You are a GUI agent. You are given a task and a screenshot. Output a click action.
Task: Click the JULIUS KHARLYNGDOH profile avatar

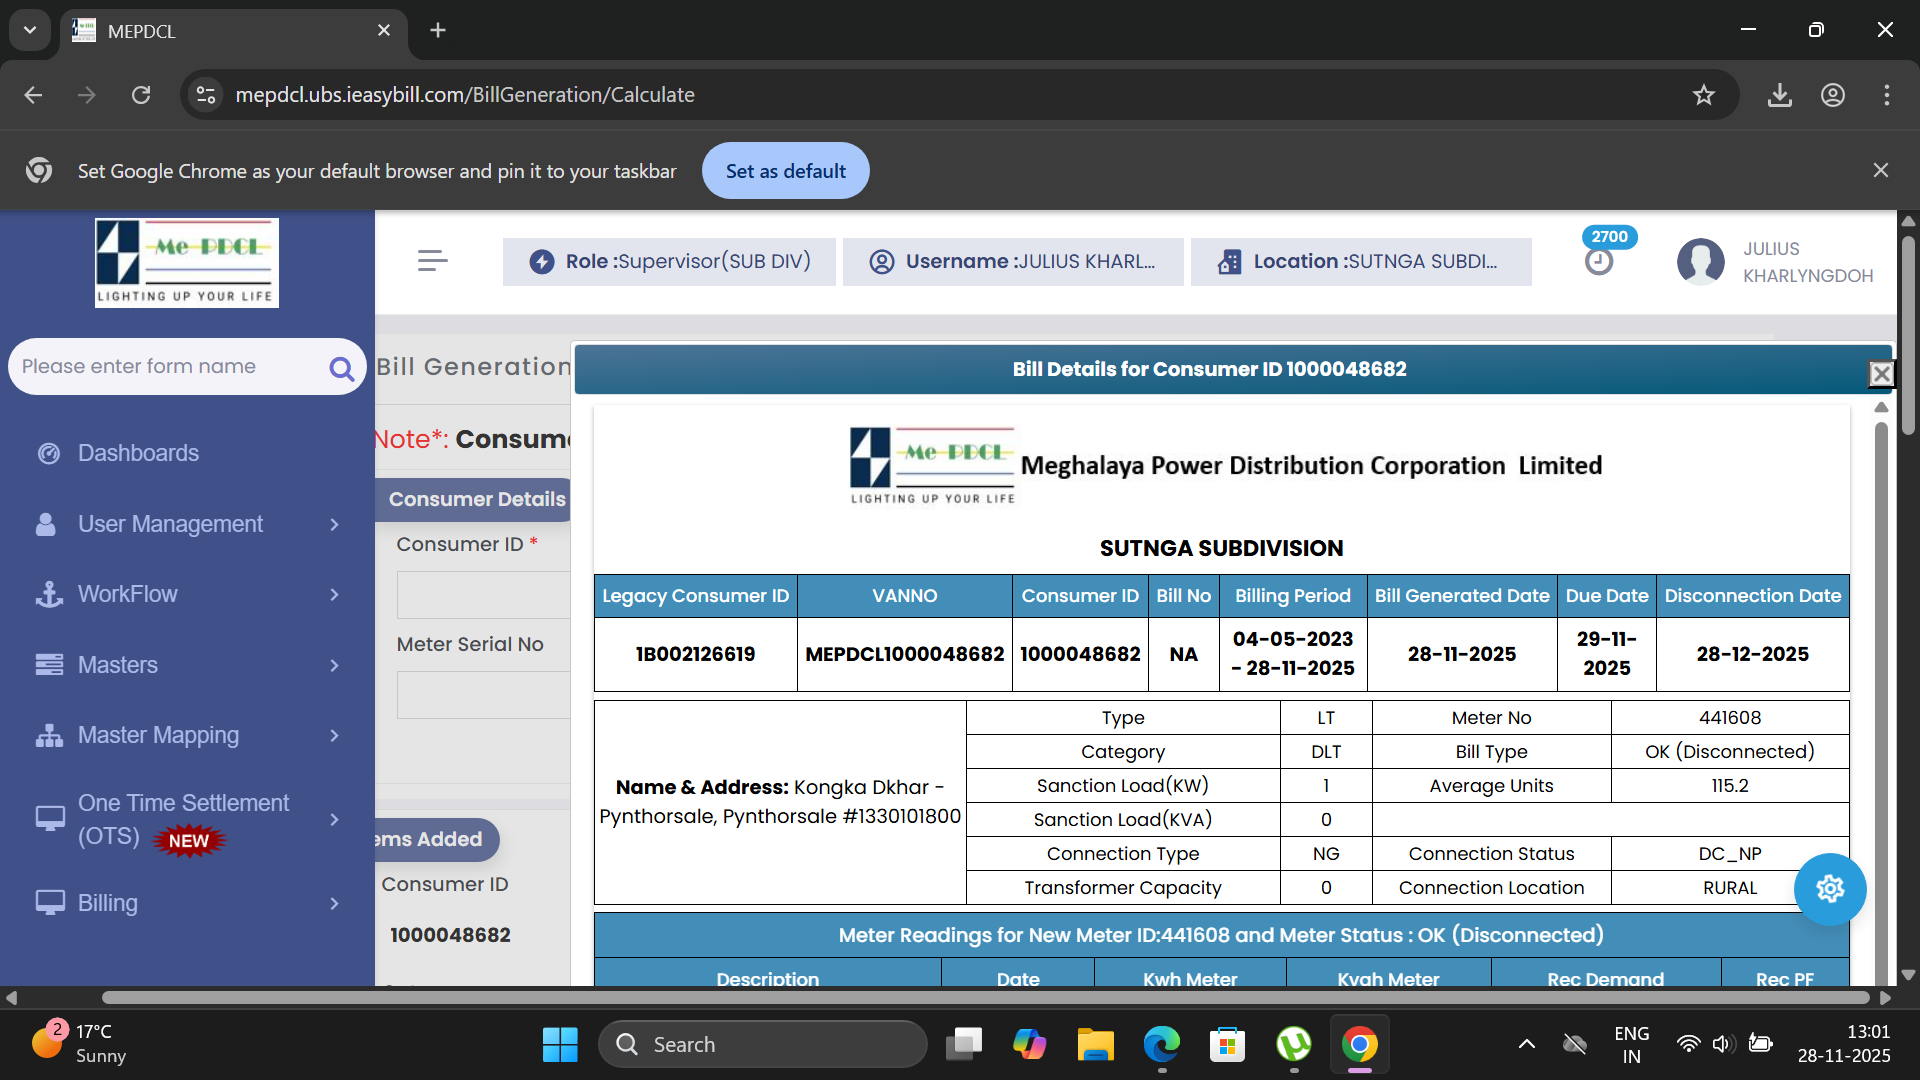click(1700, 262)
